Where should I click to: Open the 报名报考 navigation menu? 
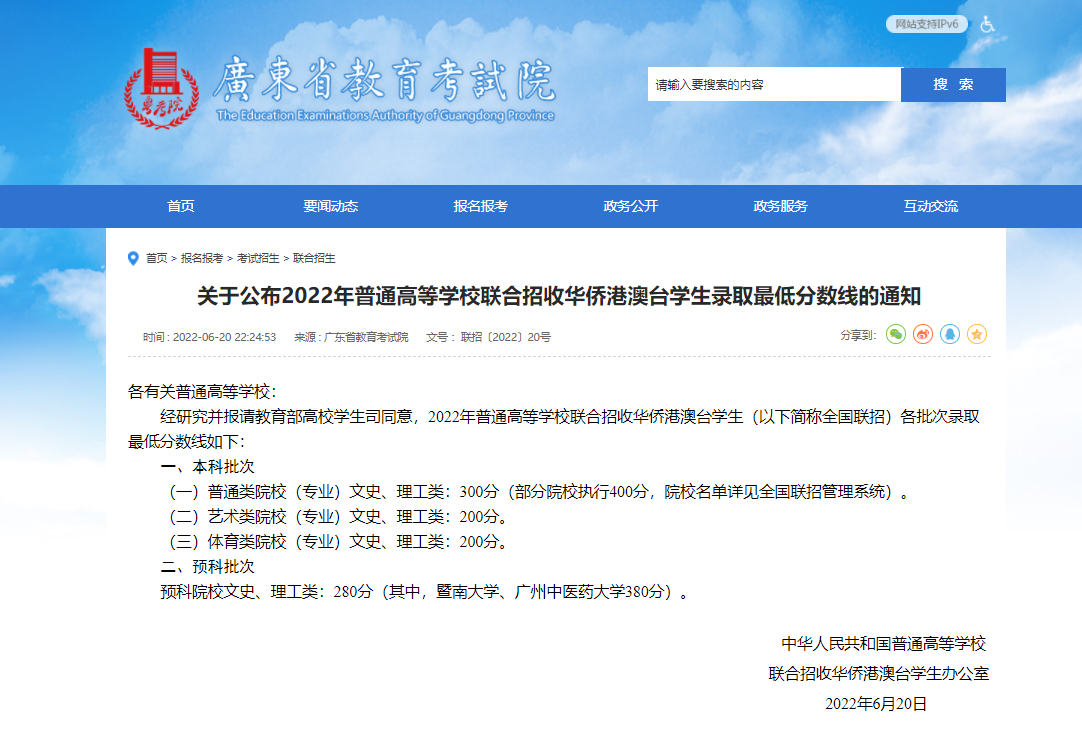coord(480,206)
